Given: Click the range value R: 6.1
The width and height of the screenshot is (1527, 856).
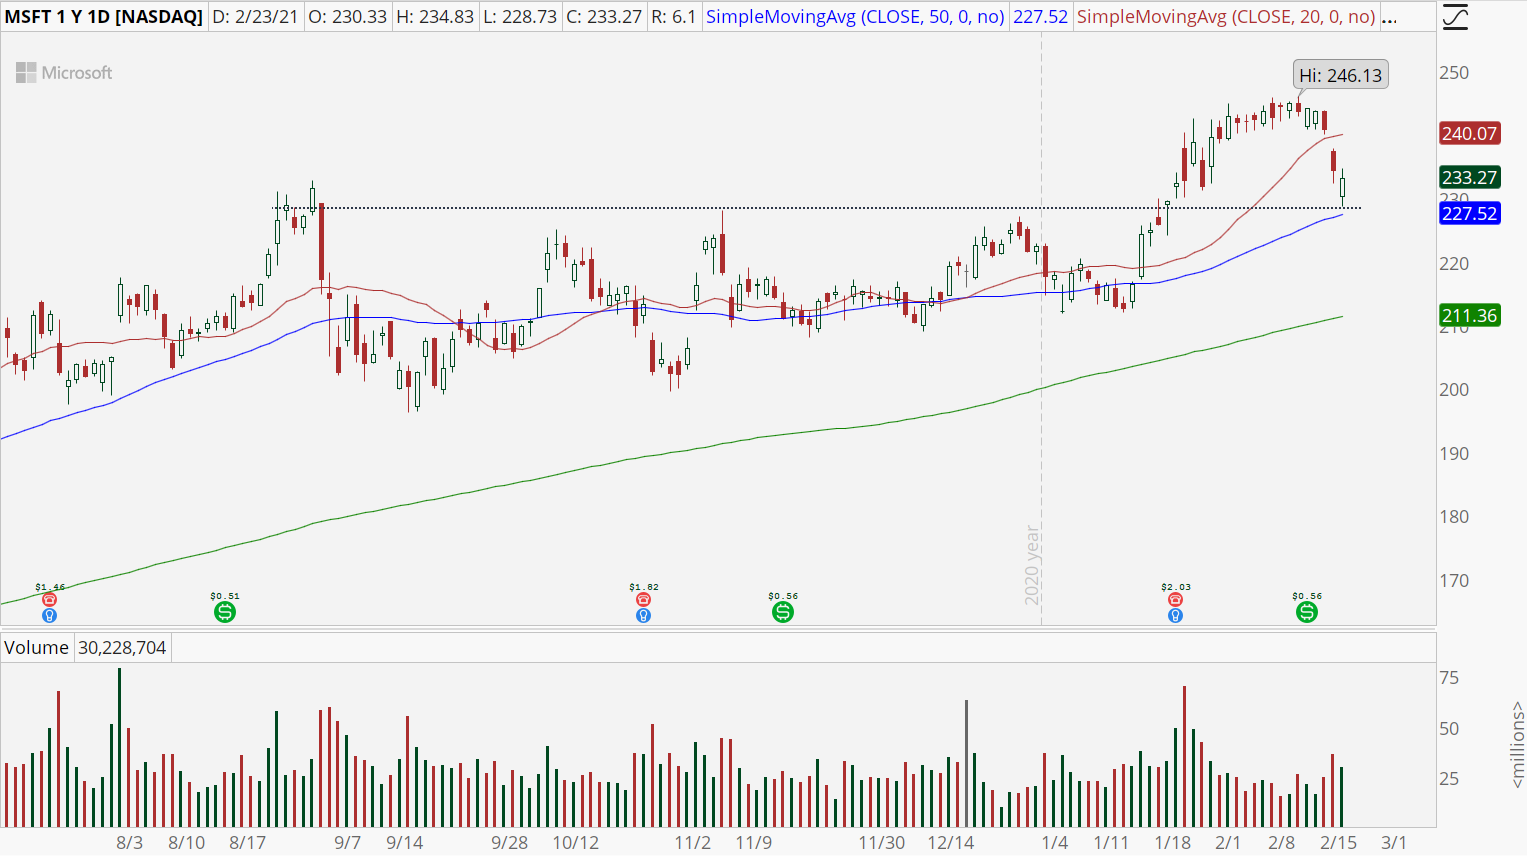Looking at the screenshot, I should [x=673, y=17].
